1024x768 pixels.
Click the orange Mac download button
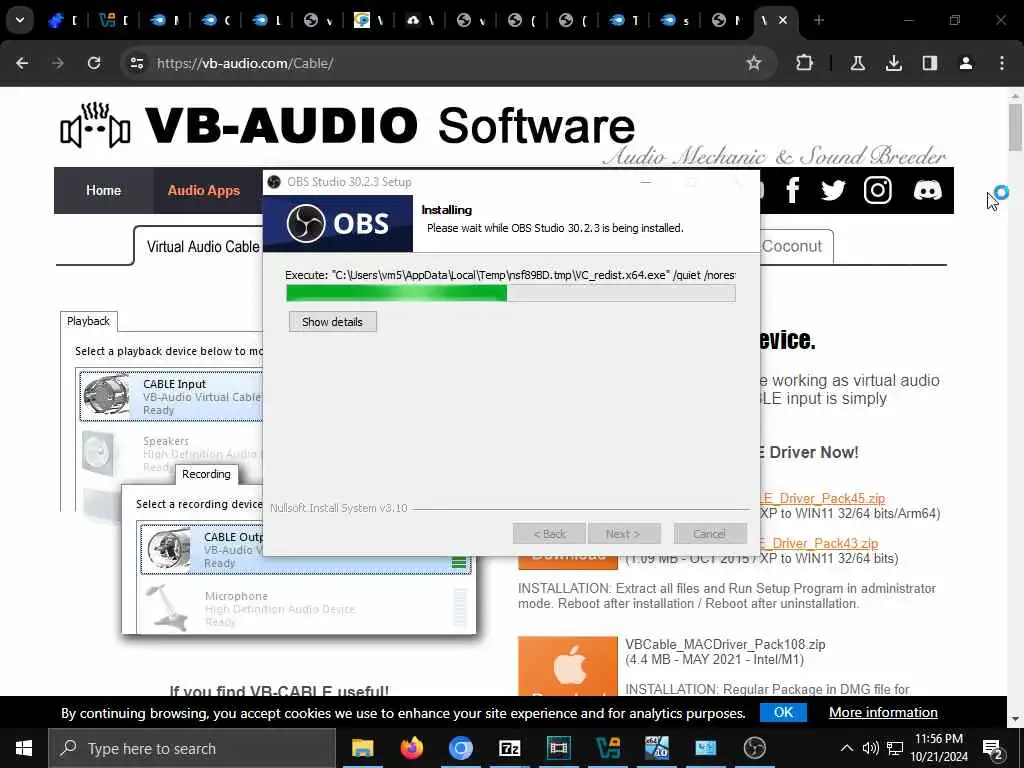[568, 666]
